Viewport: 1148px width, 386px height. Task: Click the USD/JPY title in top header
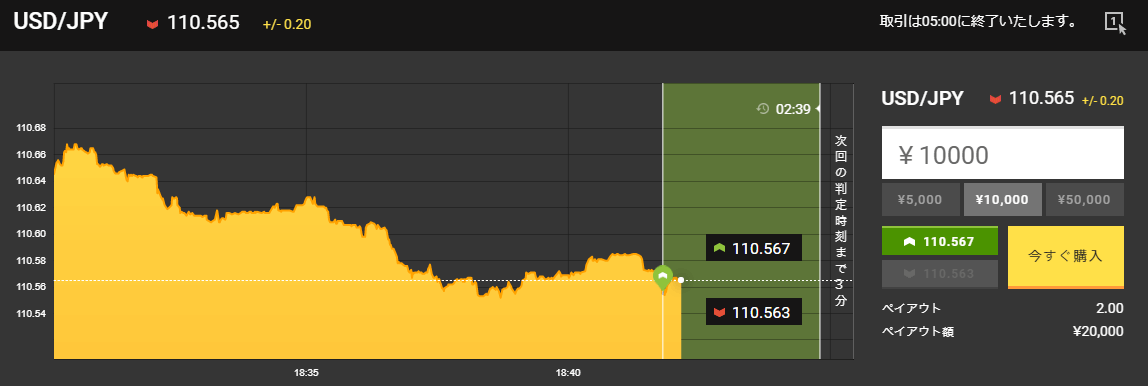(61, 21)
